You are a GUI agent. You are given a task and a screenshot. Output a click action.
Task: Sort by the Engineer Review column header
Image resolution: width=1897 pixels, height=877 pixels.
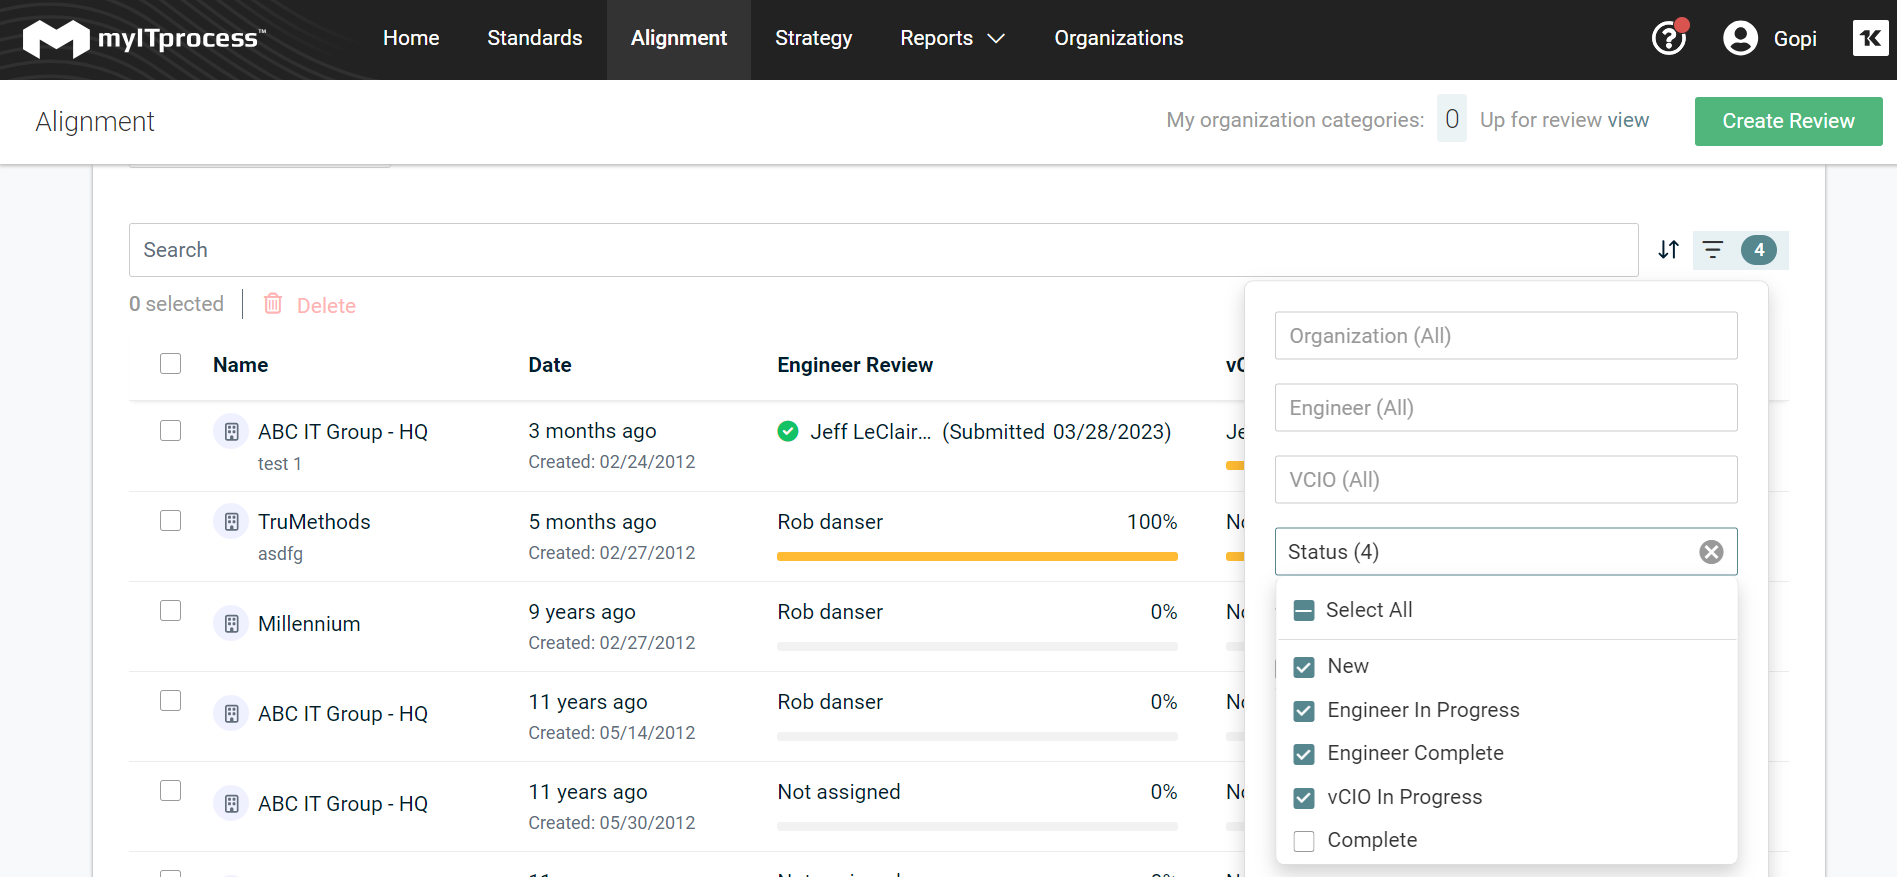click(x=855, y=365)
